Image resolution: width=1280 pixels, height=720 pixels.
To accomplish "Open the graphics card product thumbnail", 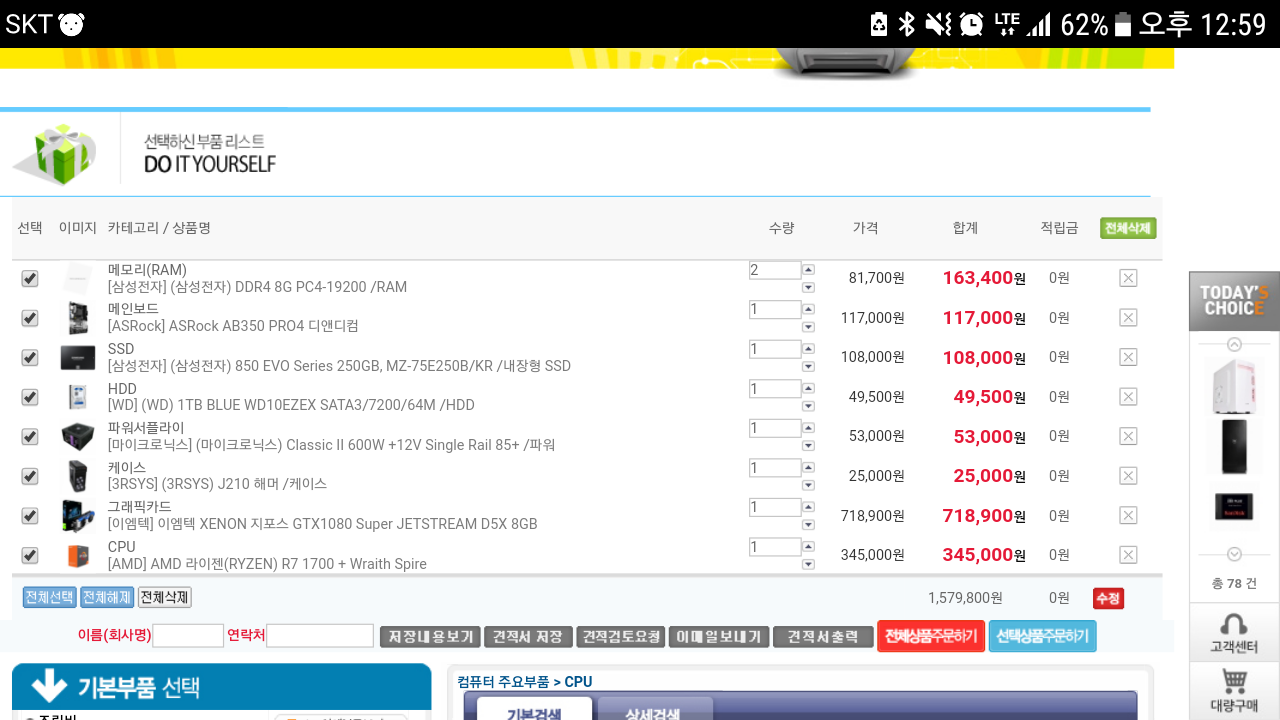I will pos(77,515).
